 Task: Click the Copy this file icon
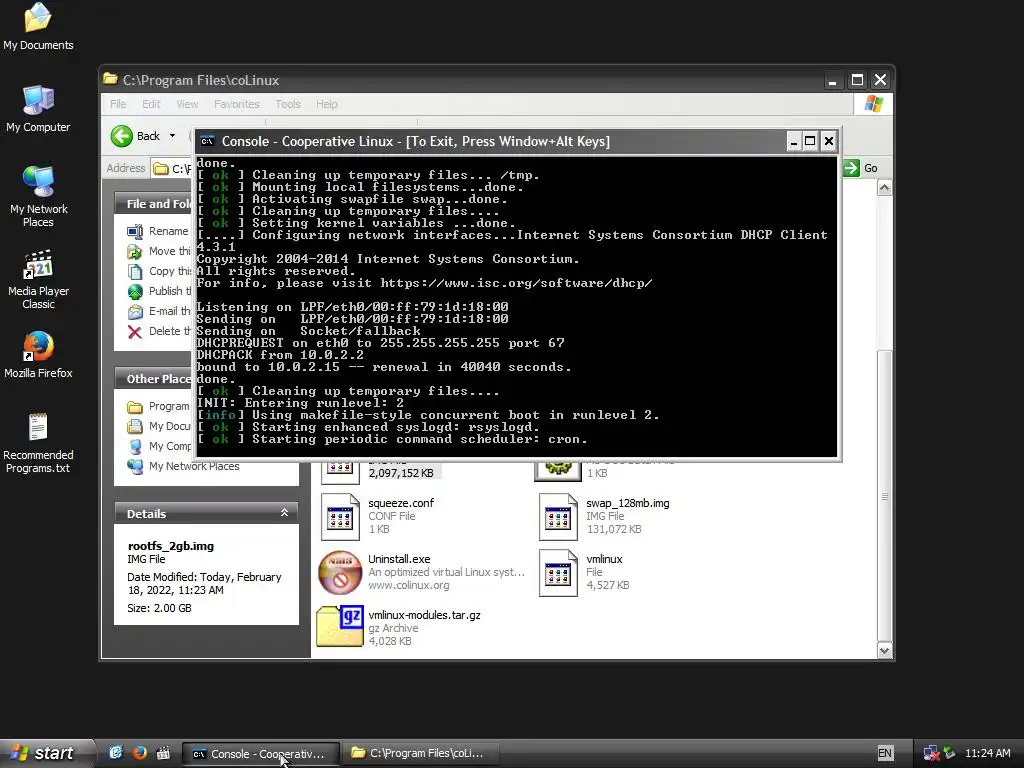pyautogui.click(x=135, y=272)
